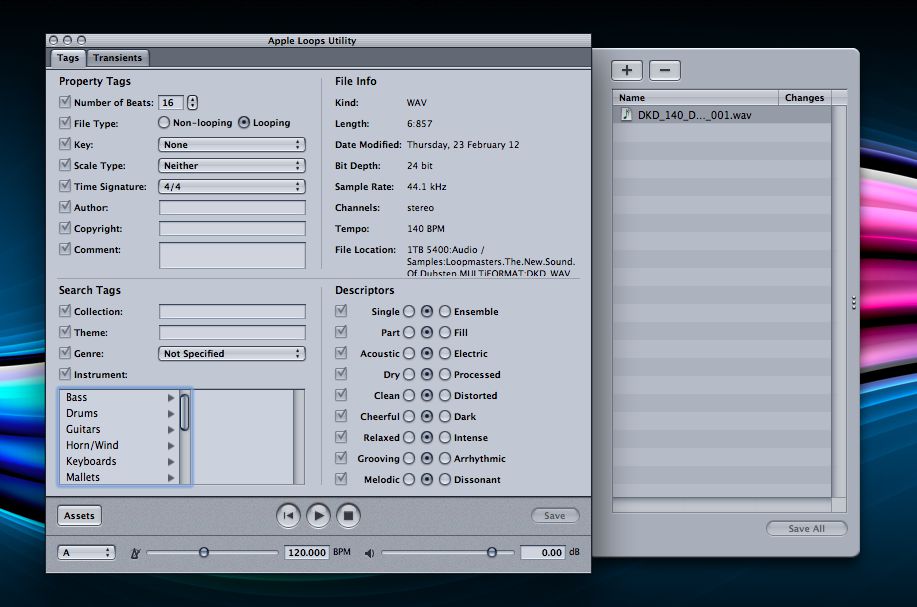Screen dimensions: 917x607
Task: Start playback with the Play button
Action: [x=319, y=516]
